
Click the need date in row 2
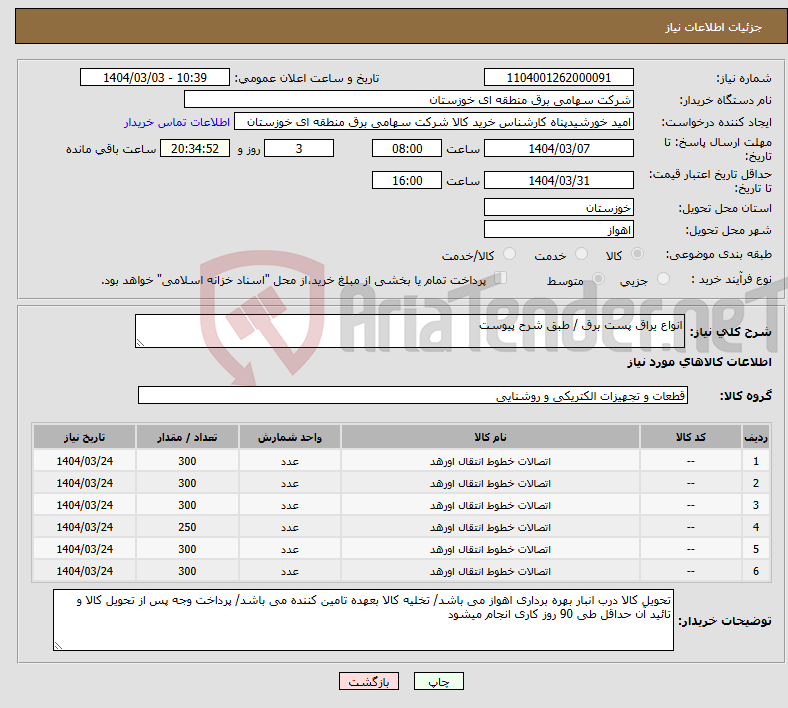(x=84, y=483)
